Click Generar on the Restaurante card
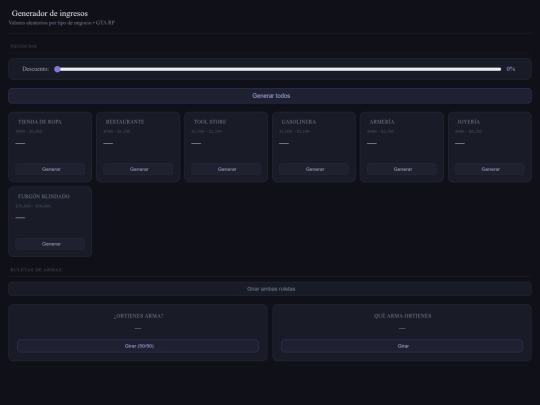This screenshot has width=540, height=405. [138, 169]
